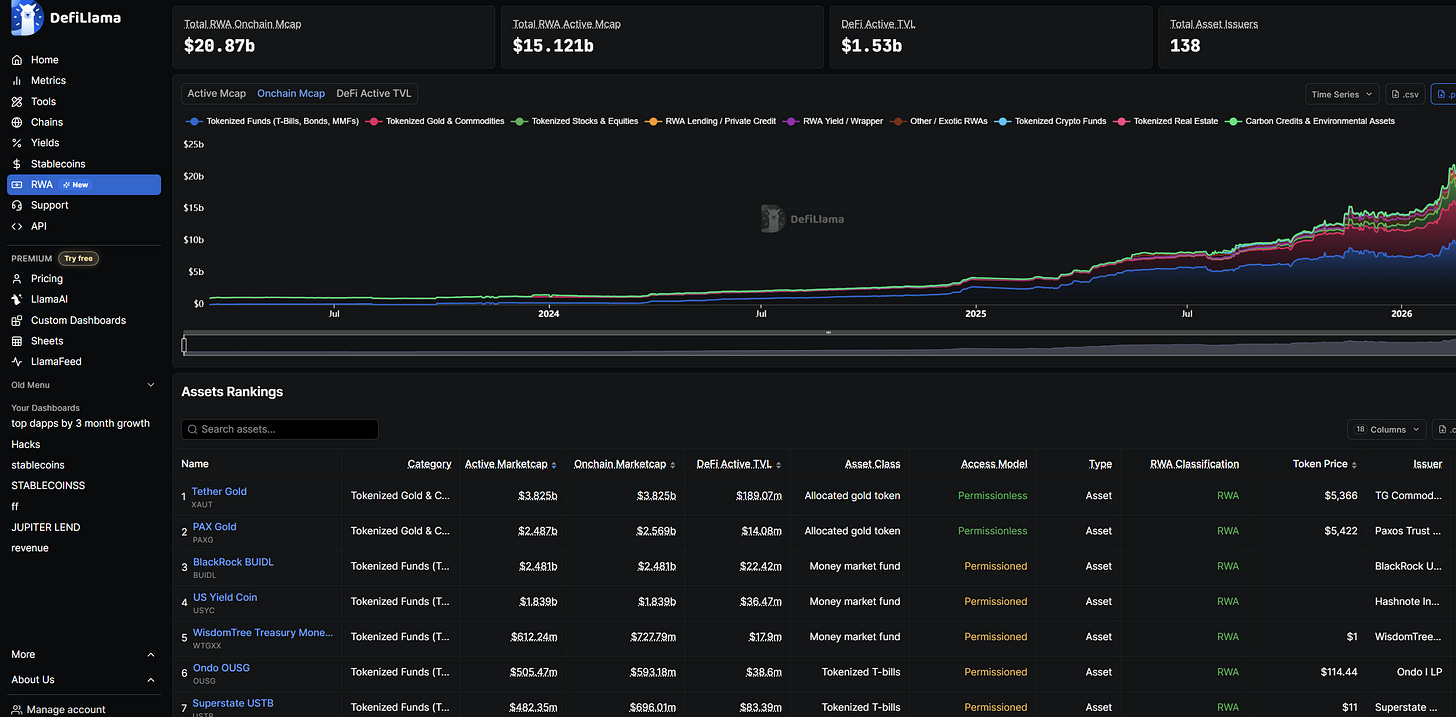Sort table by Token Price arrows
1456x717 pixels.
pyautogui.click(x=1356, y=465)
